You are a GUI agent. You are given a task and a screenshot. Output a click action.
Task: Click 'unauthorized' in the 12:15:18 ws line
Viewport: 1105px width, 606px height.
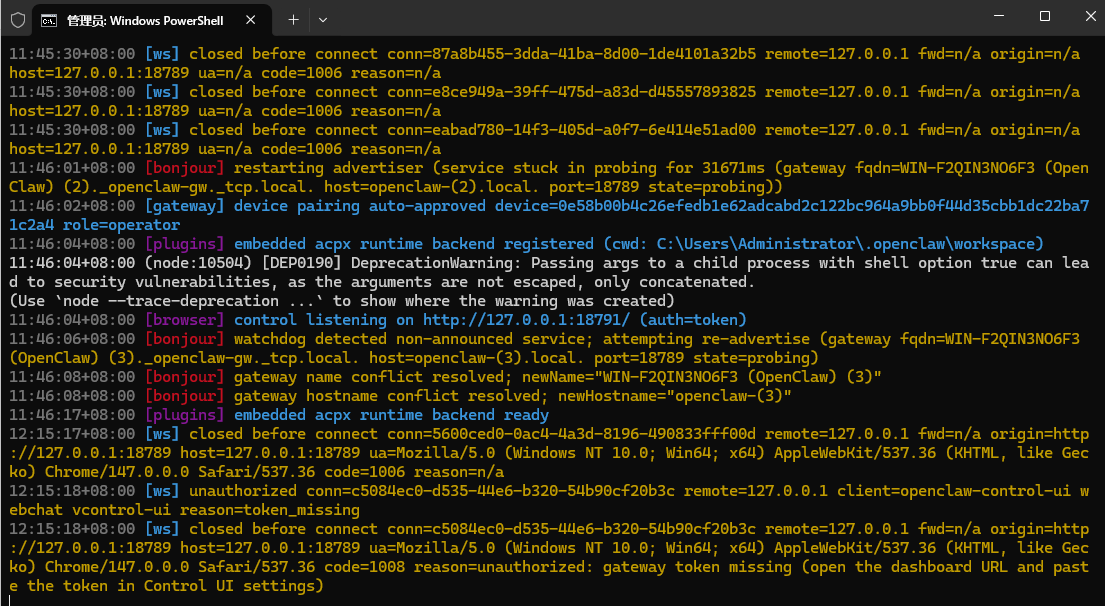243,490
